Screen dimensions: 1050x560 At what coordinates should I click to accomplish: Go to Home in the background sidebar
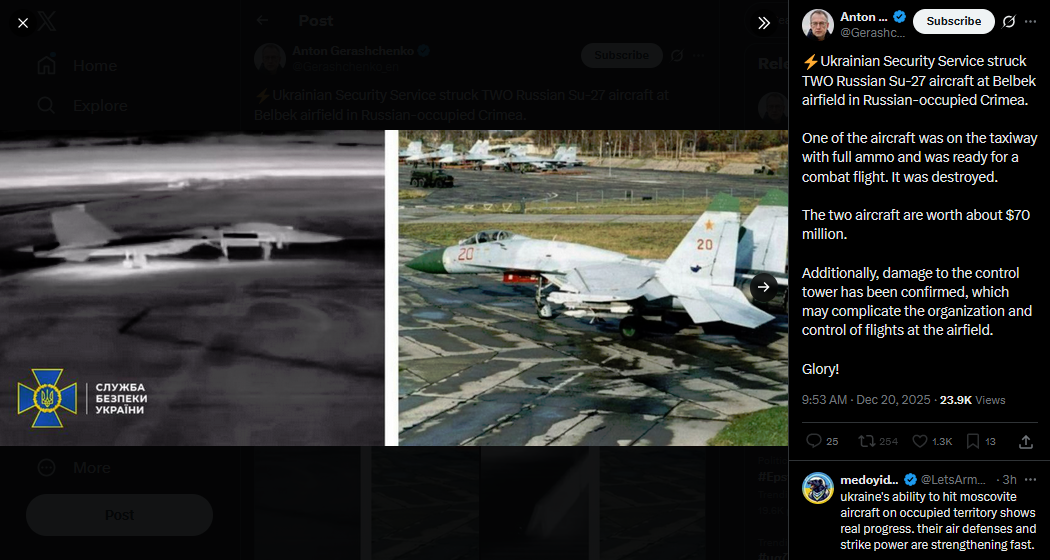click(77, 66)
